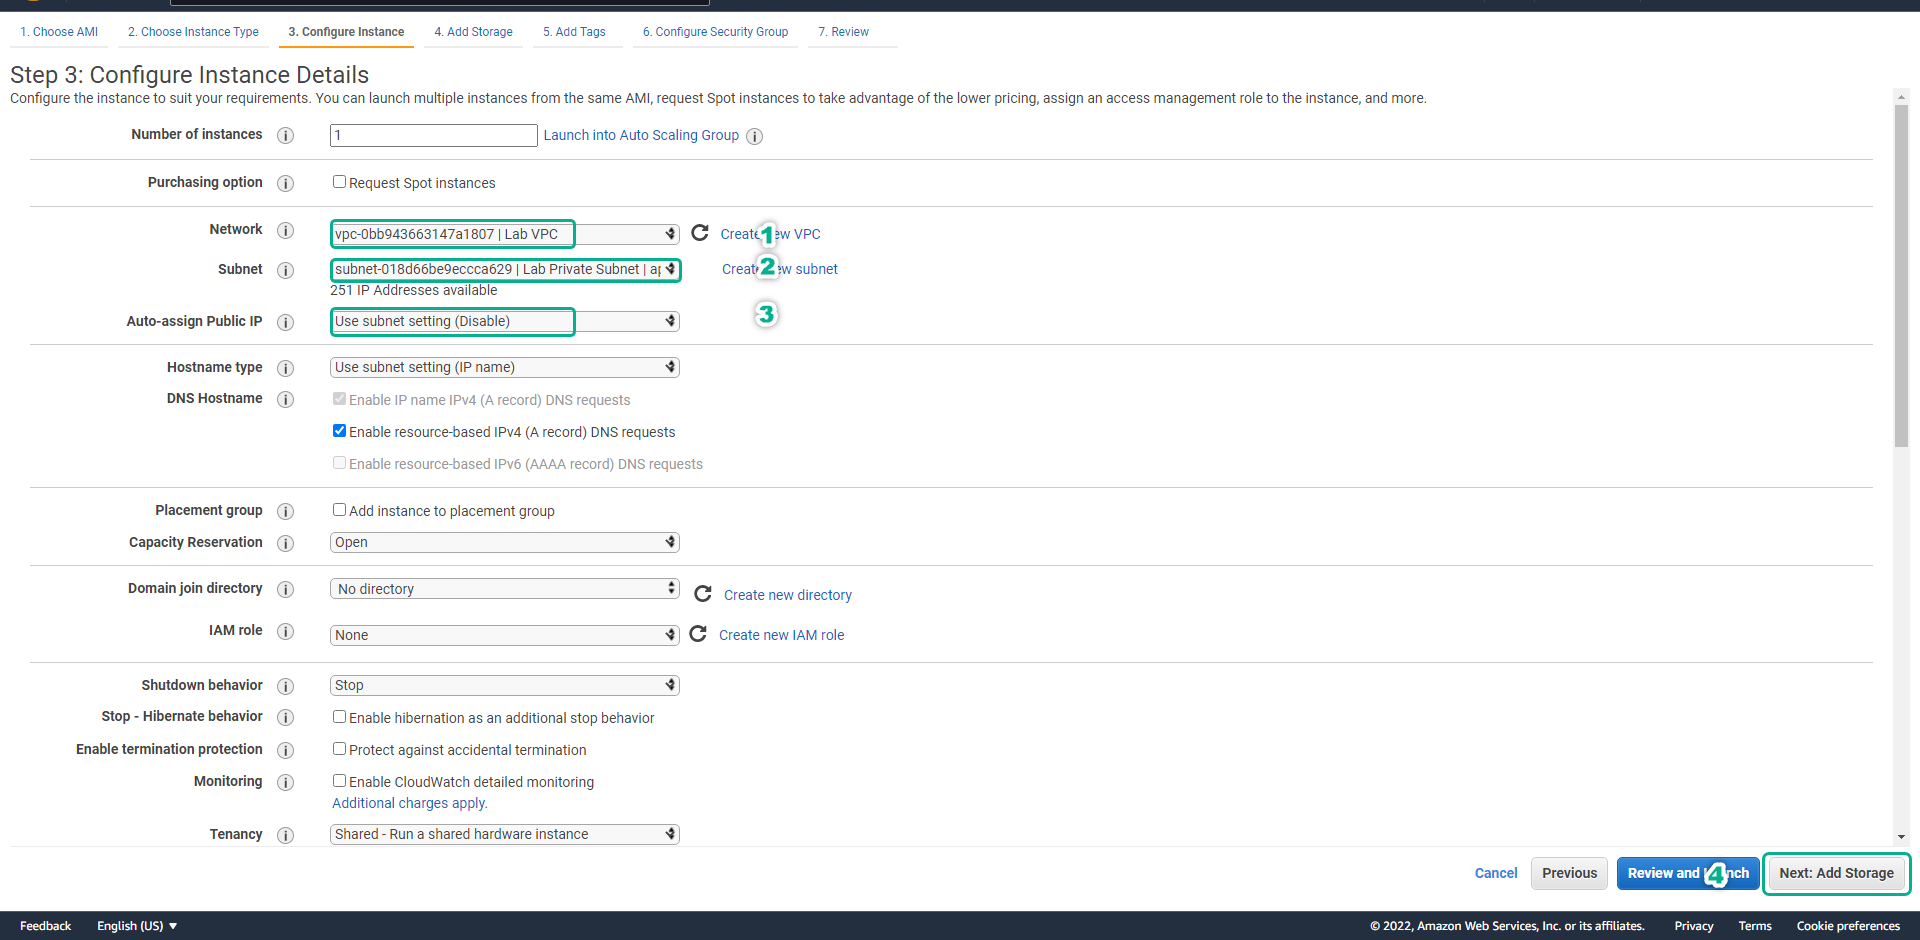
Task: Click the info icon beside Subnet label
Action: pos(285,270)
